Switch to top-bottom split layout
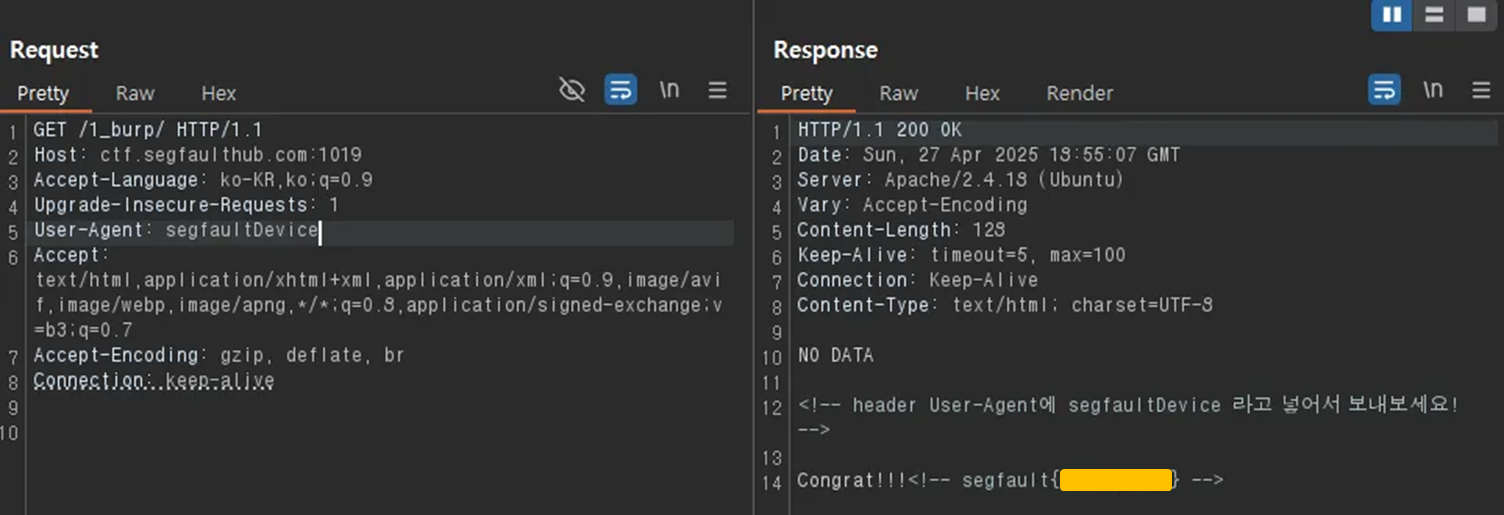This screenshot has height=515, width=1504. [x=1434, y=15]
